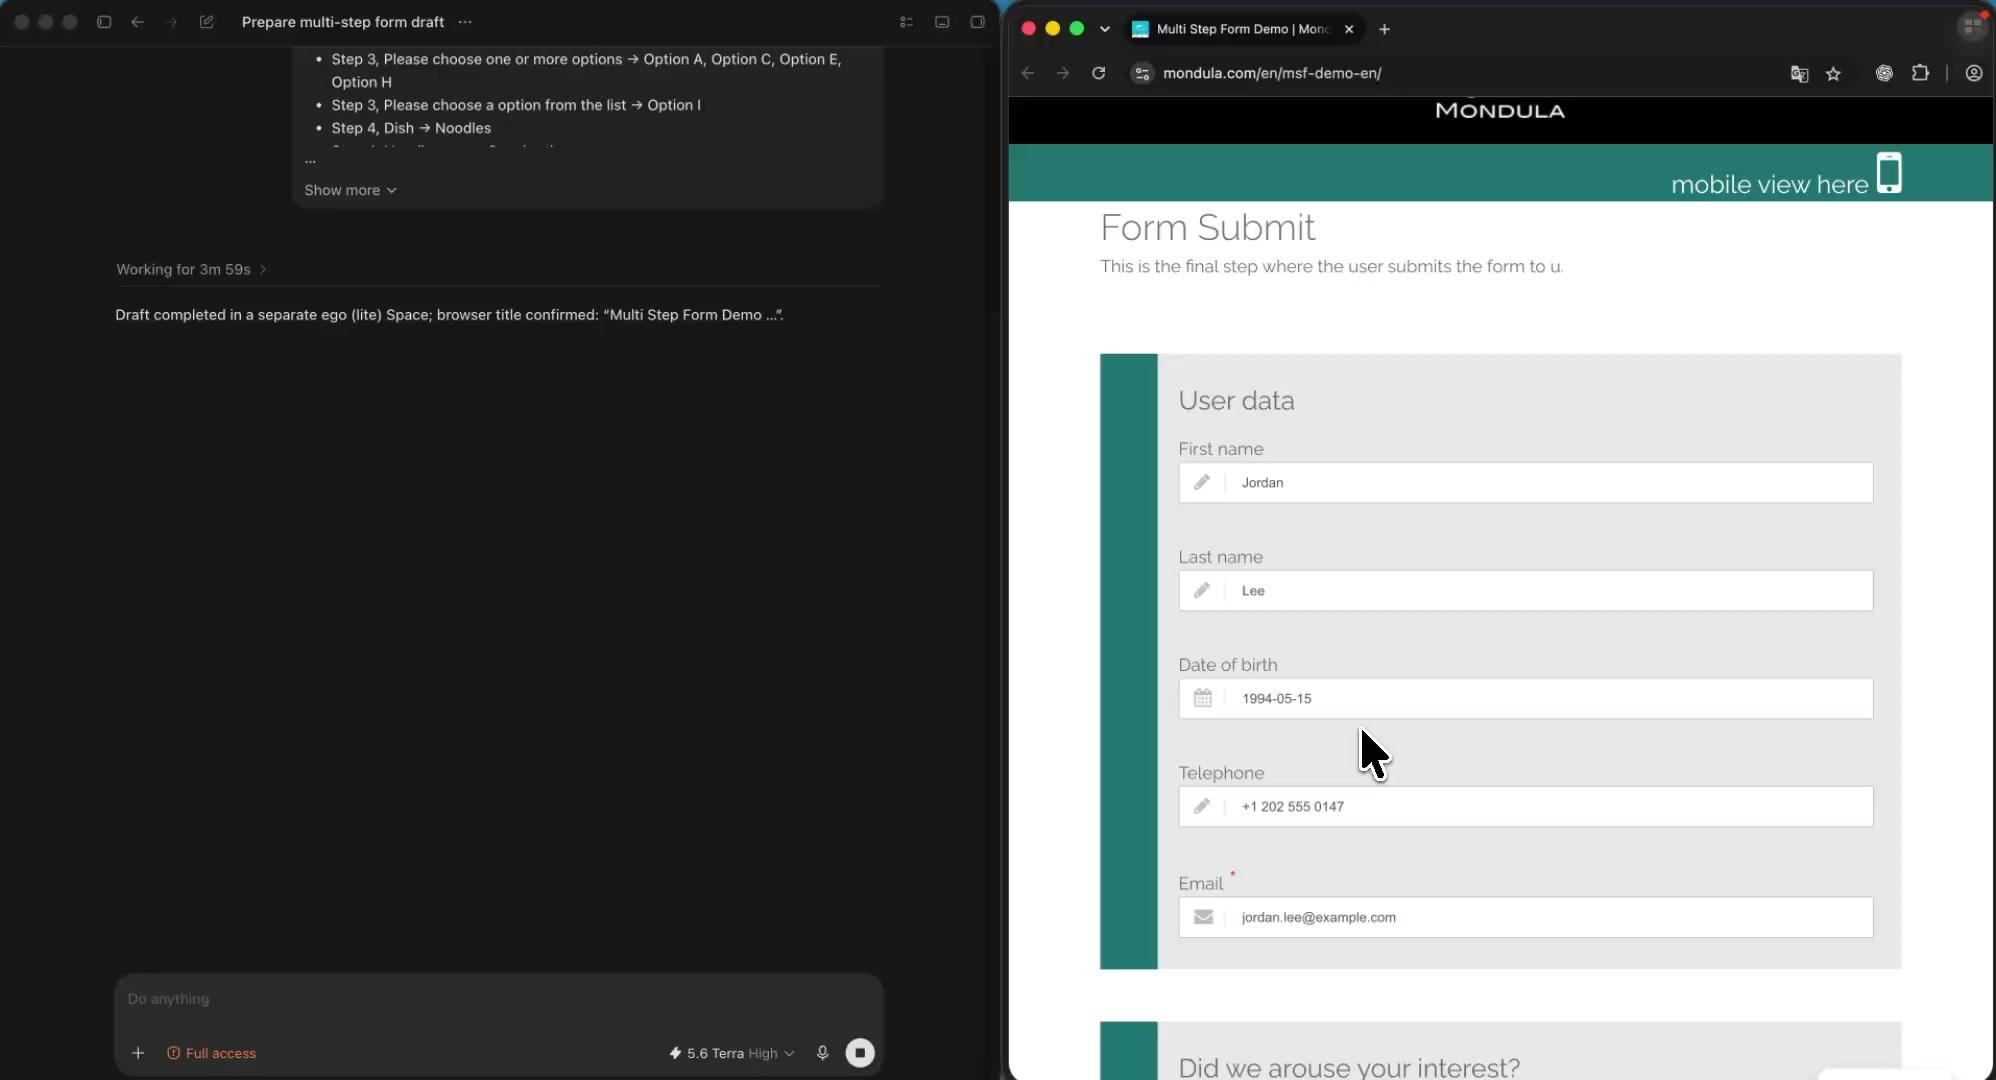
Task: Close the Multi Step Form Demo tab
Action: pos(1349,29)
